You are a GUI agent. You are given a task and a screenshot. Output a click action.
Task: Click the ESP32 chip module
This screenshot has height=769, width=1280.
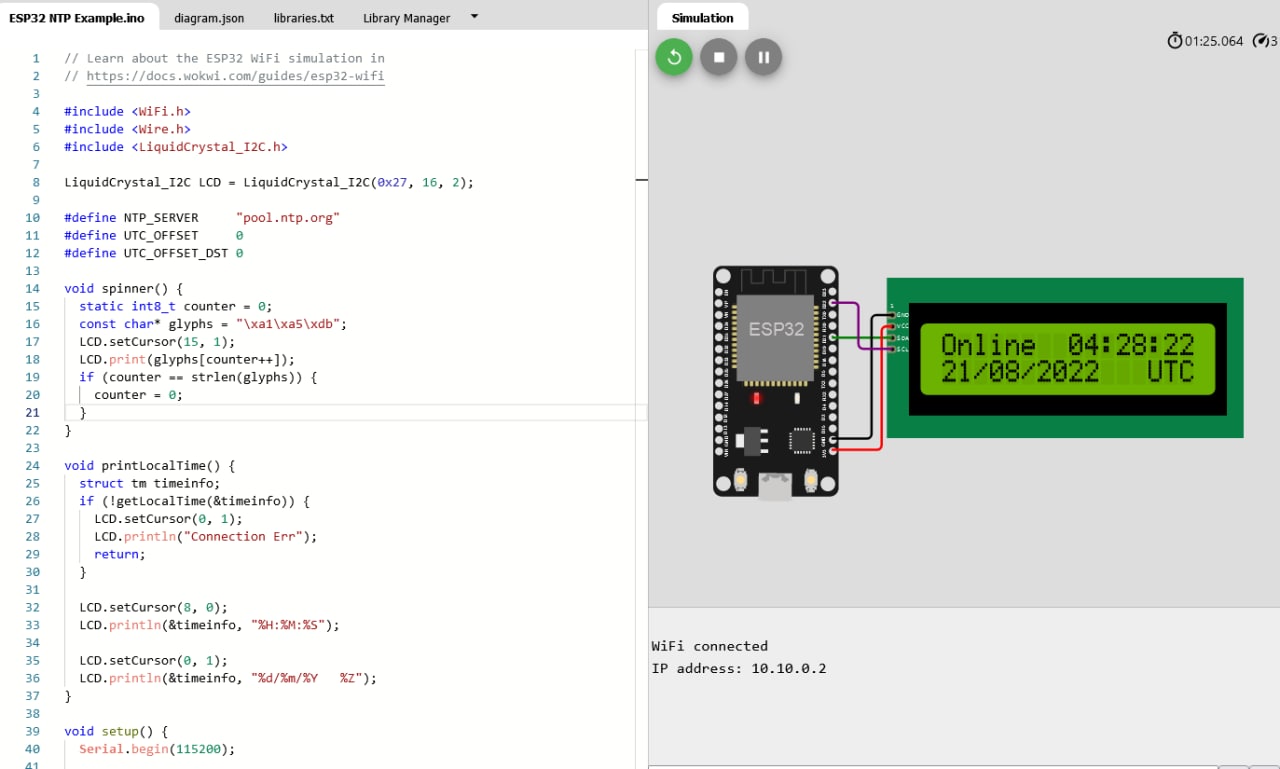tap(775, 337)
